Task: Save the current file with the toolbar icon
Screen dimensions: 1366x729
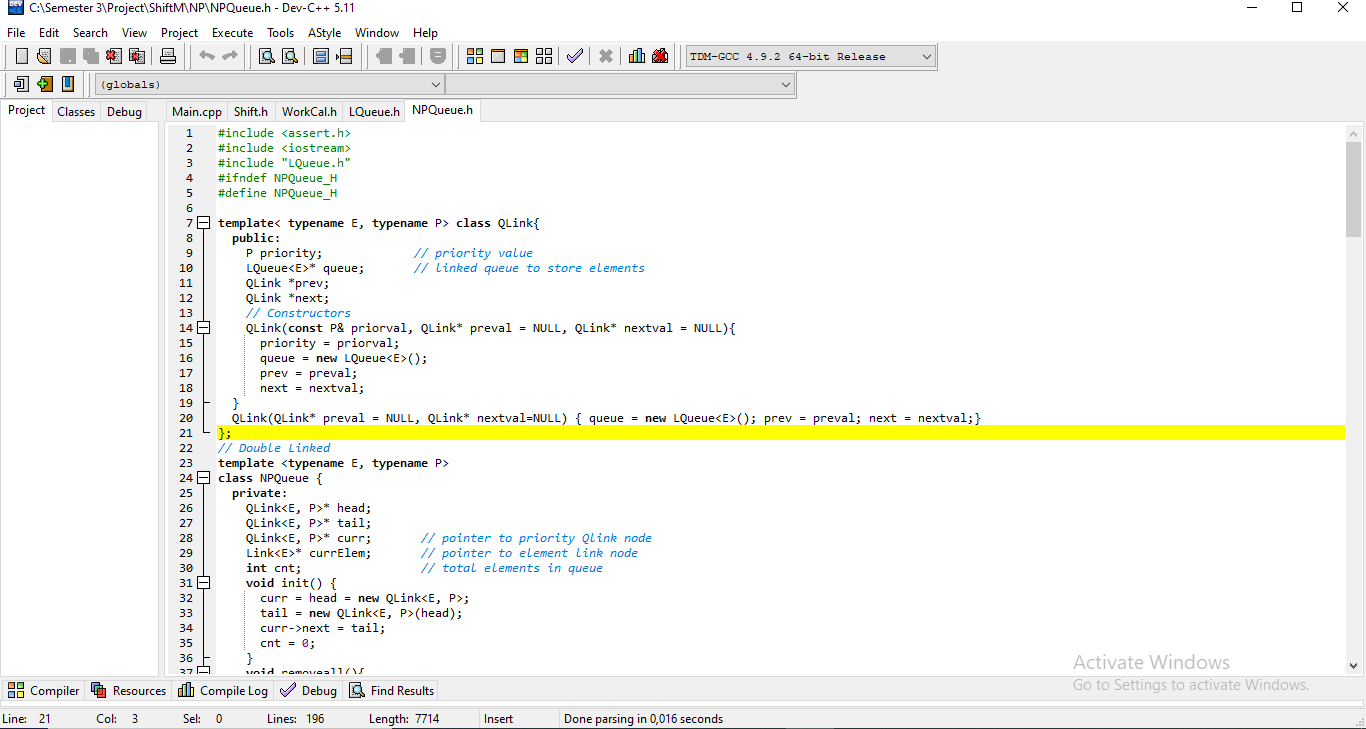Action: 67,56
